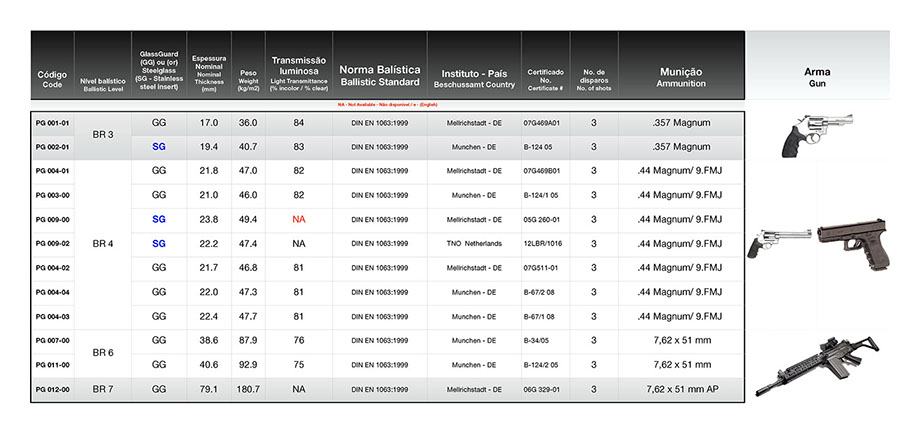Click the TNO Netherlands institute cell
The height and width of the screenshot is (434, 921).
[x=474, y=244]
